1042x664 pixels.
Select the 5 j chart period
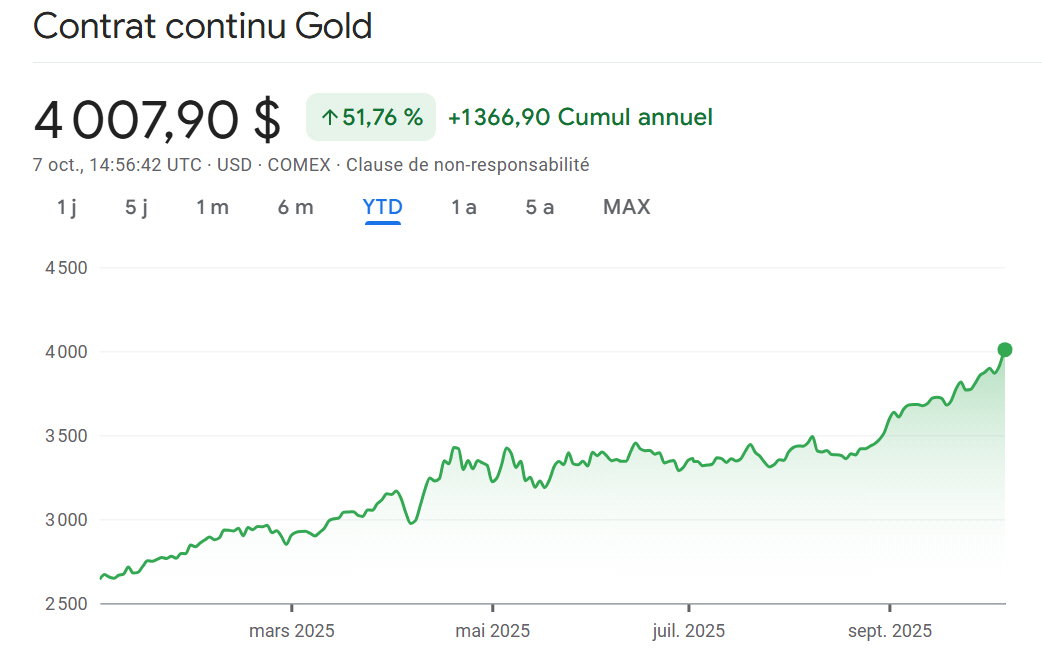136,207
